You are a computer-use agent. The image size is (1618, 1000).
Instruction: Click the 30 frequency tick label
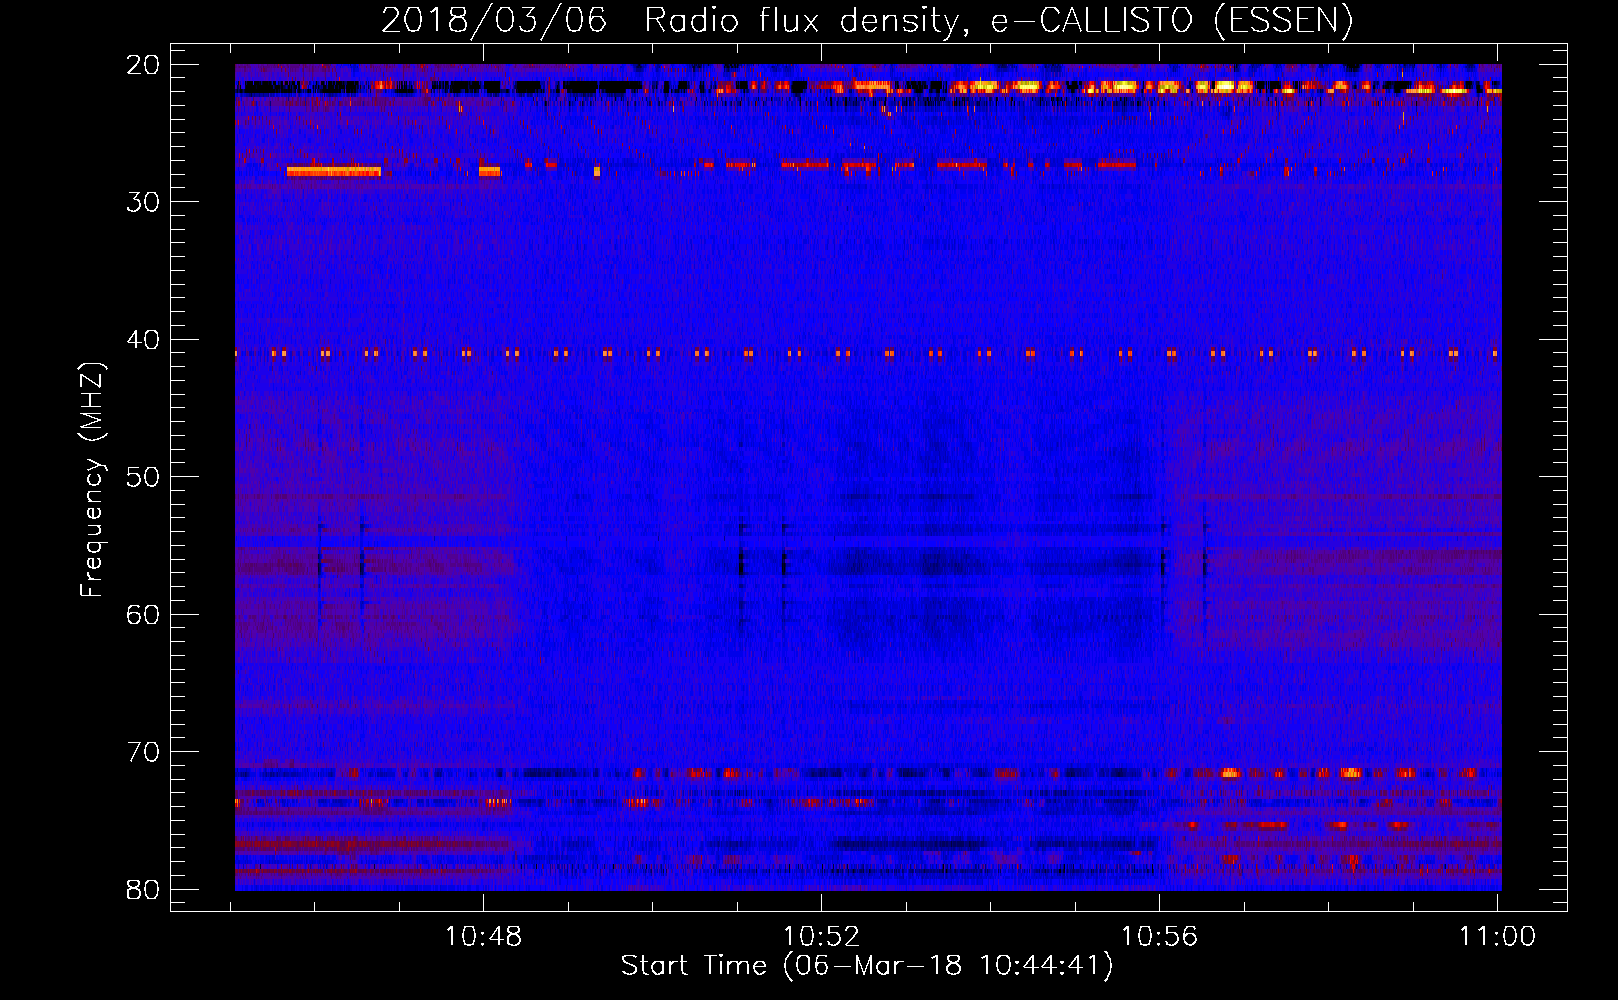(144, 202)
